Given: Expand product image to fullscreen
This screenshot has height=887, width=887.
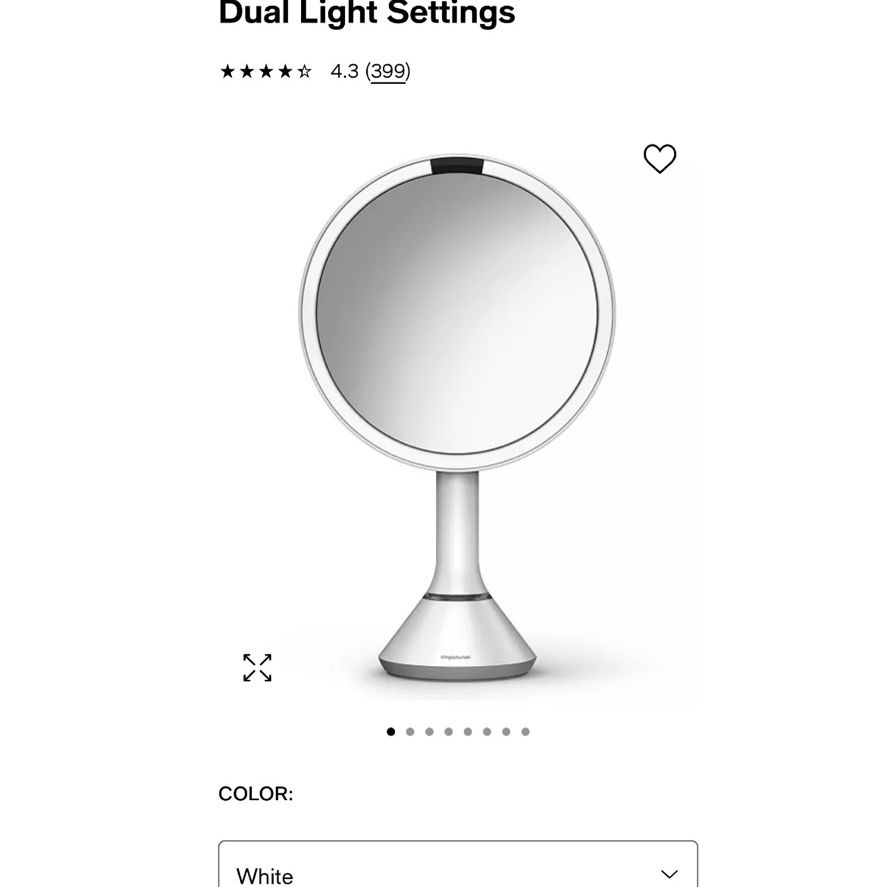Looking at the screenshot, I should 257,668.
